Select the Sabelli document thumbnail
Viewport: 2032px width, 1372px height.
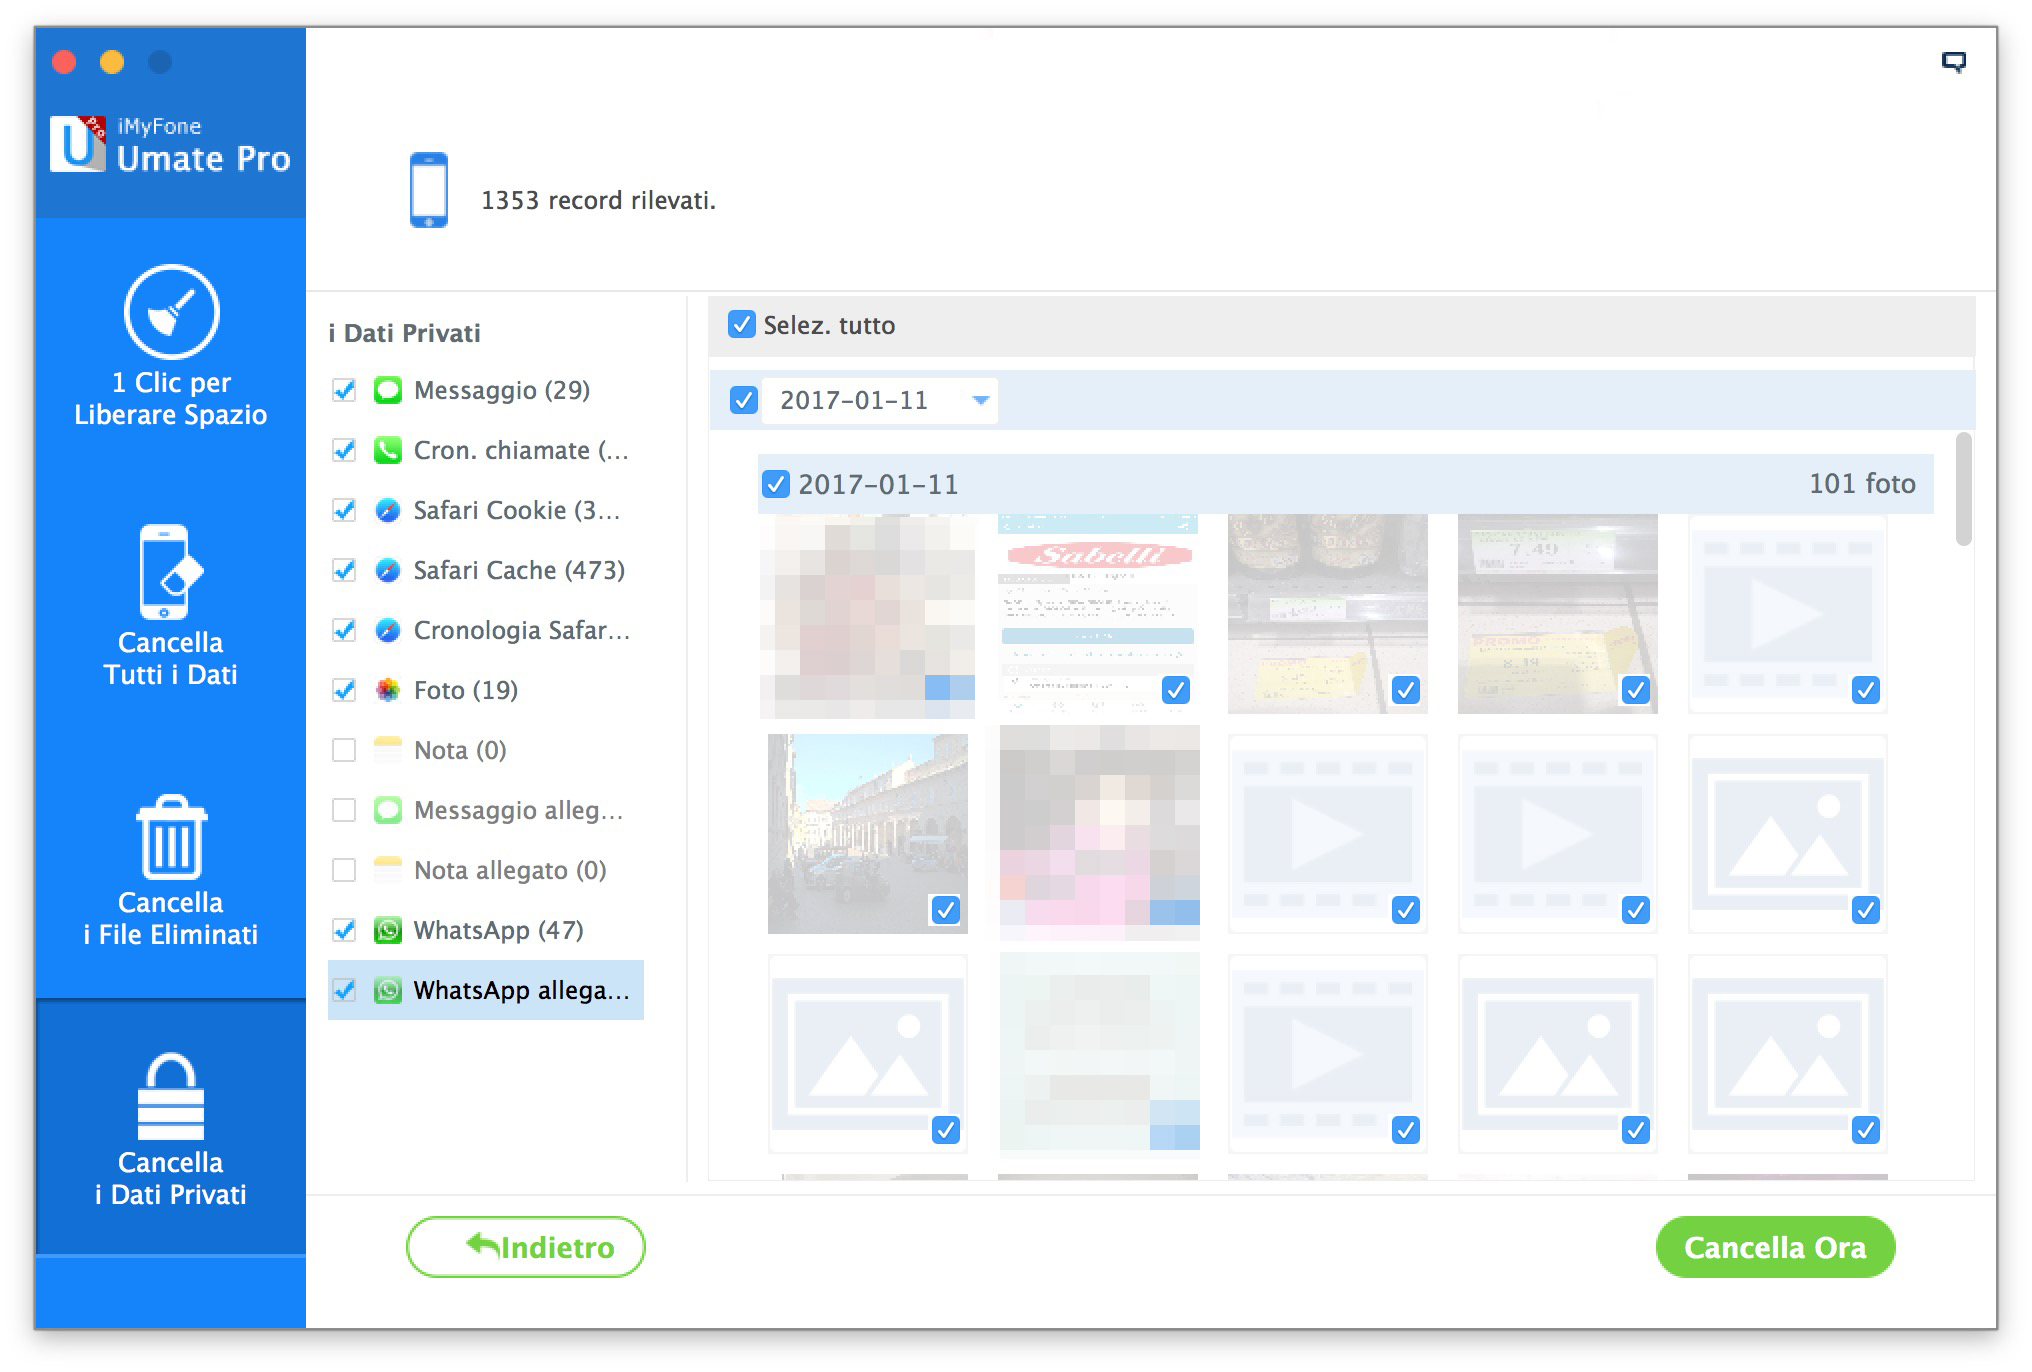coord(1097,612)
